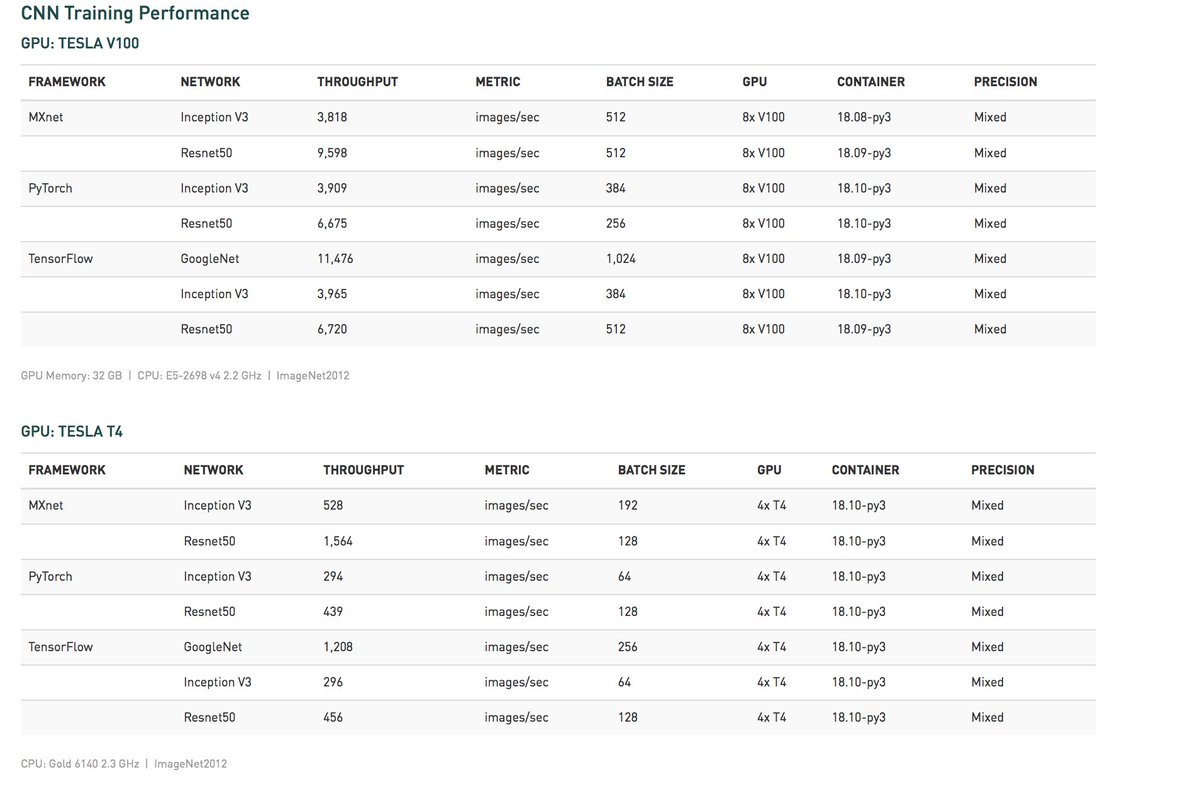Click PRECISION column header in V100 table
The image size is (1200, 789).
tap(1005, 82)
